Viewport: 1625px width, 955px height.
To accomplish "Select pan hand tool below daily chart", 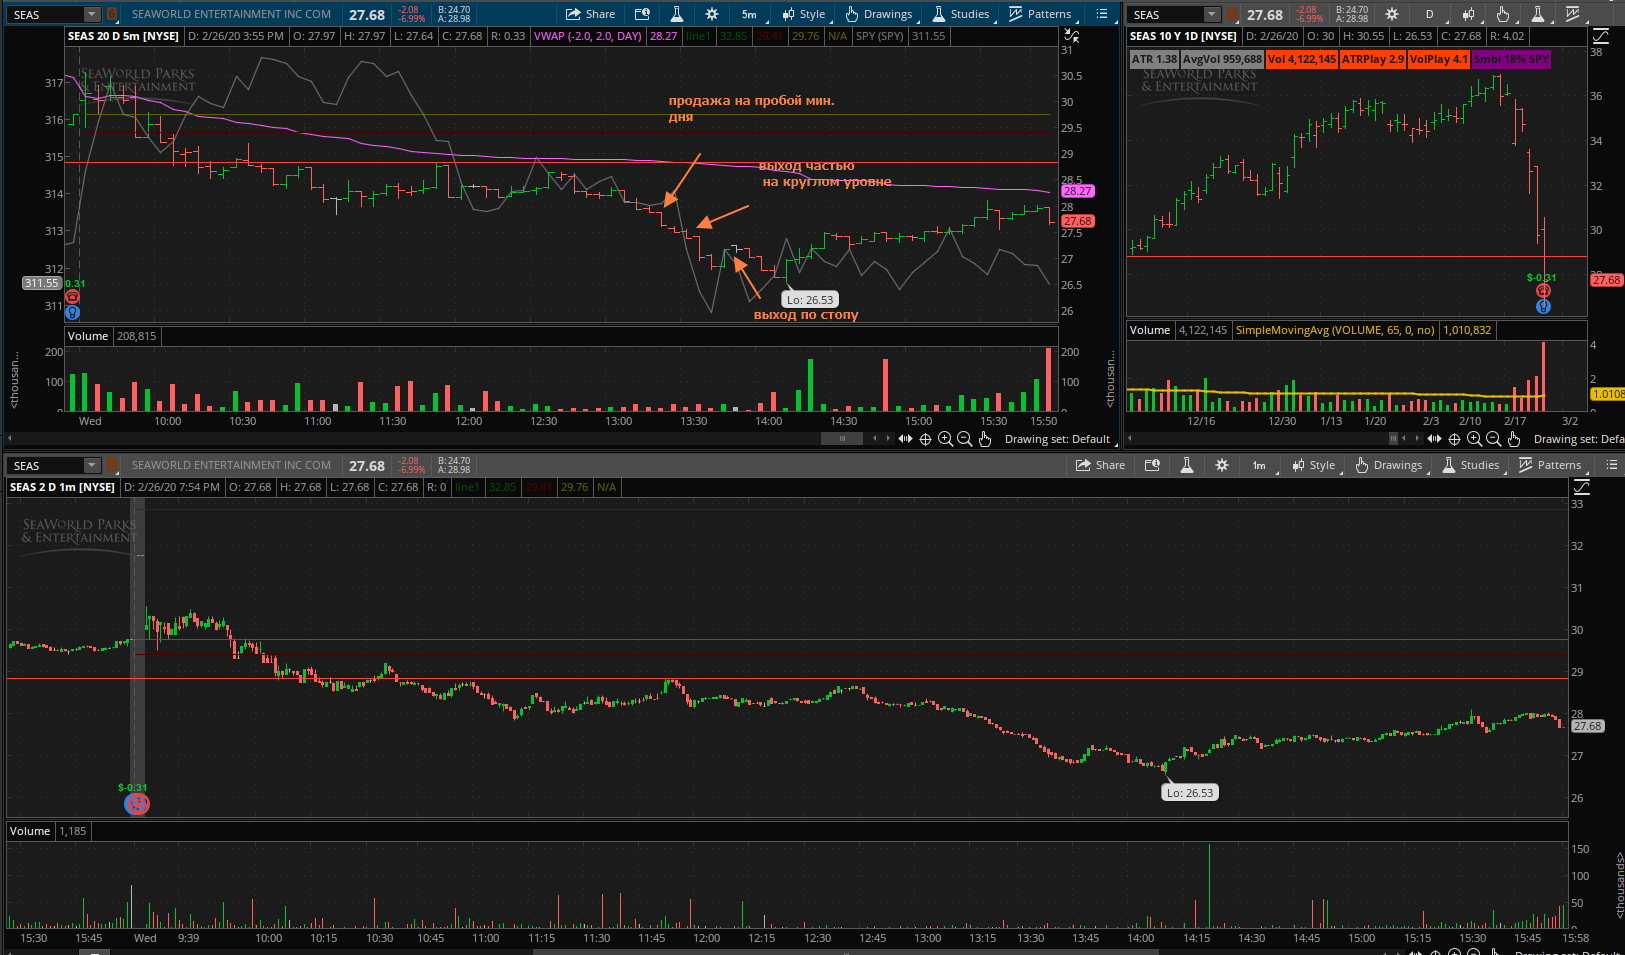I will tap(1514, 439).
